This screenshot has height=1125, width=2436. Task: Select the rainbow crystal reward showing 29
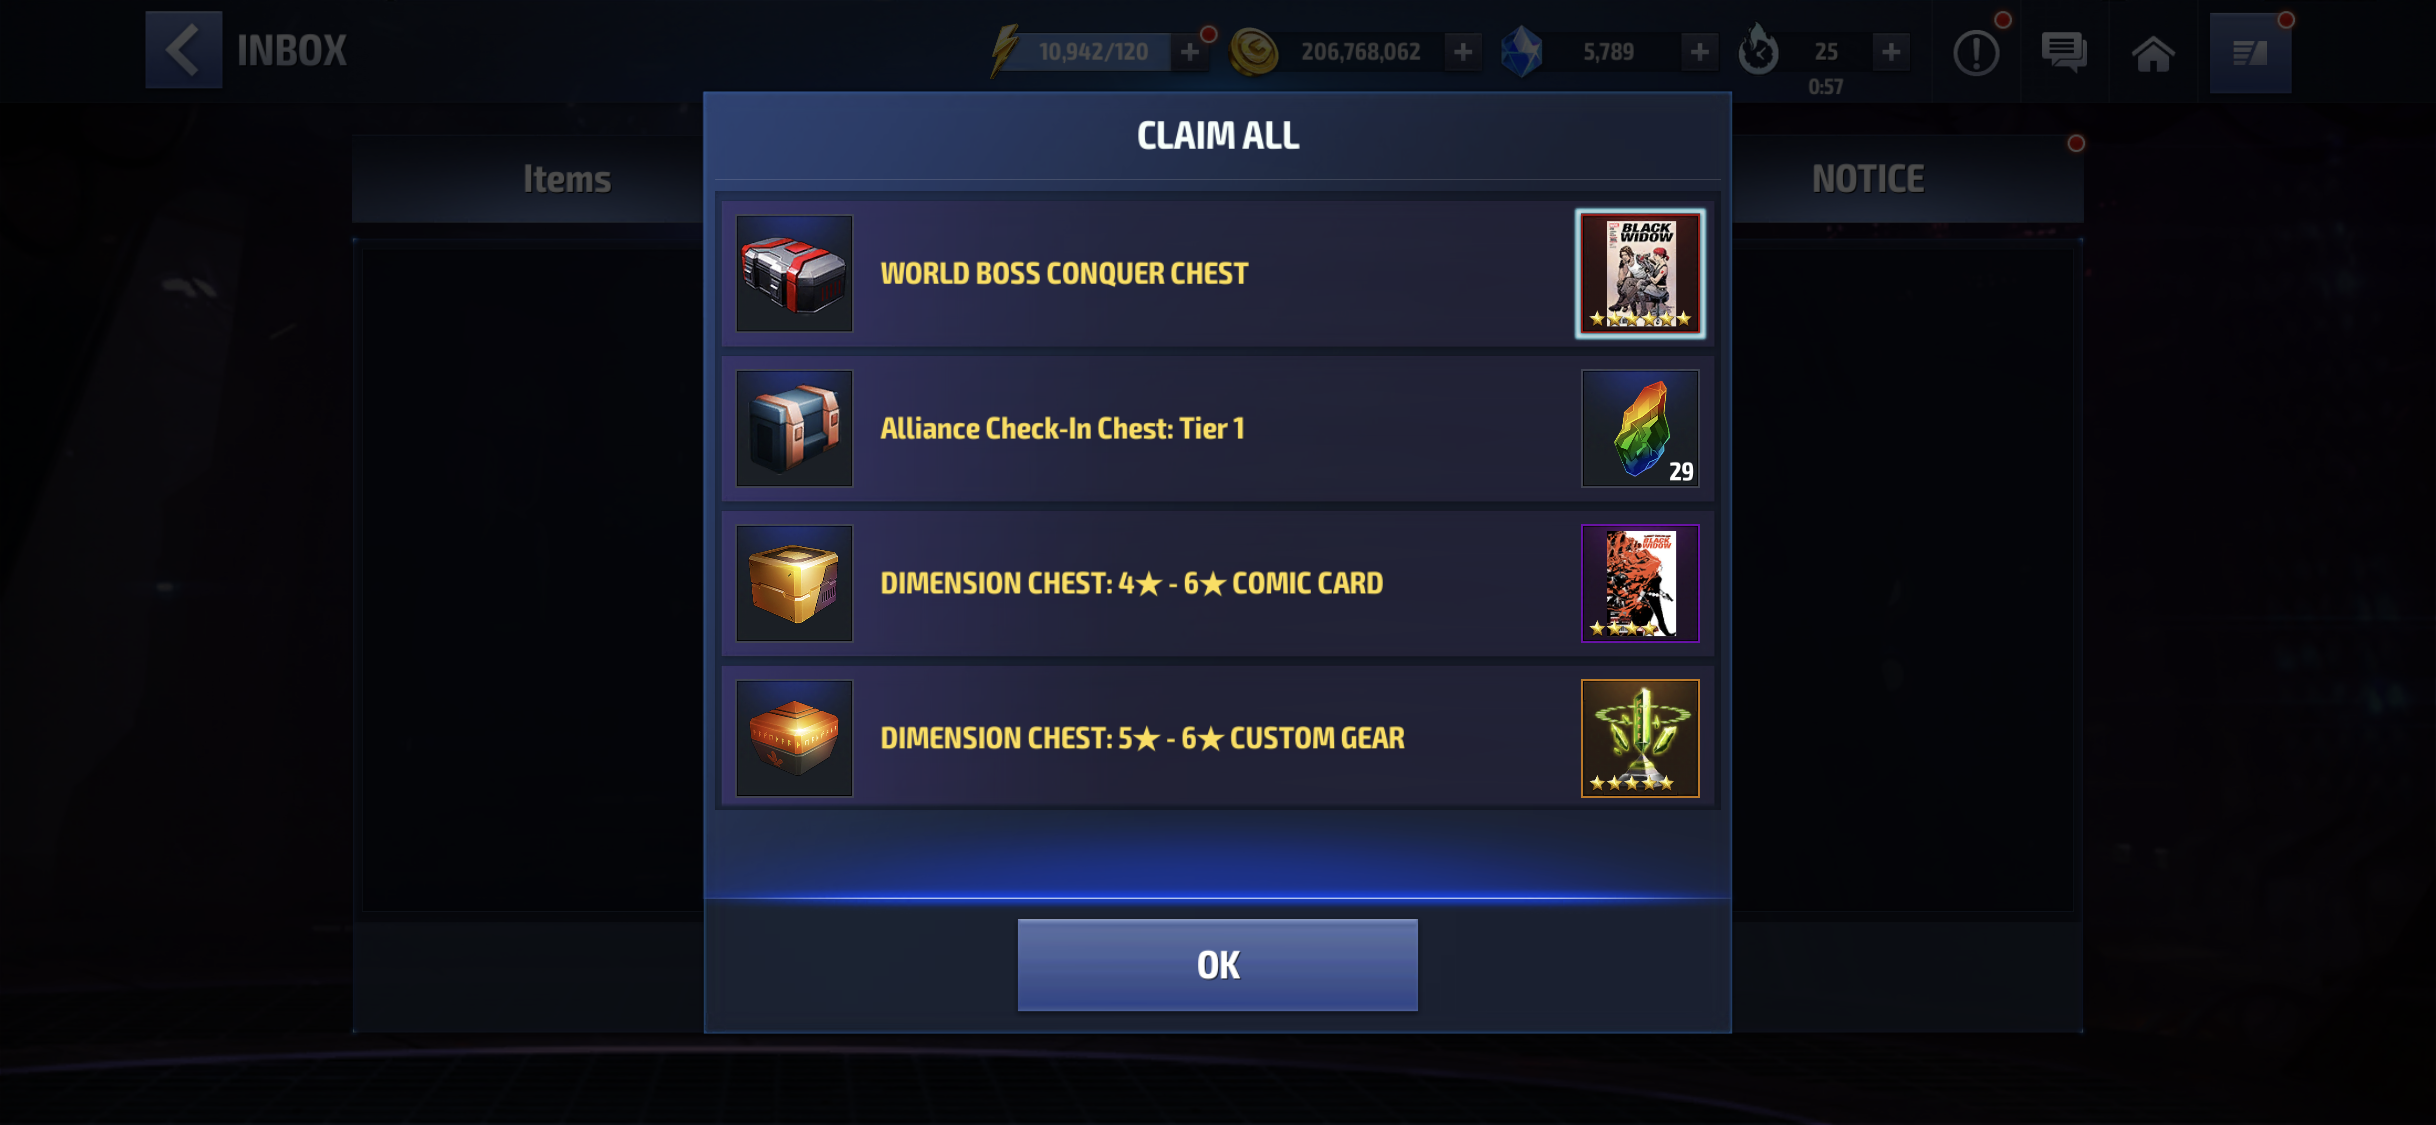1640,428
